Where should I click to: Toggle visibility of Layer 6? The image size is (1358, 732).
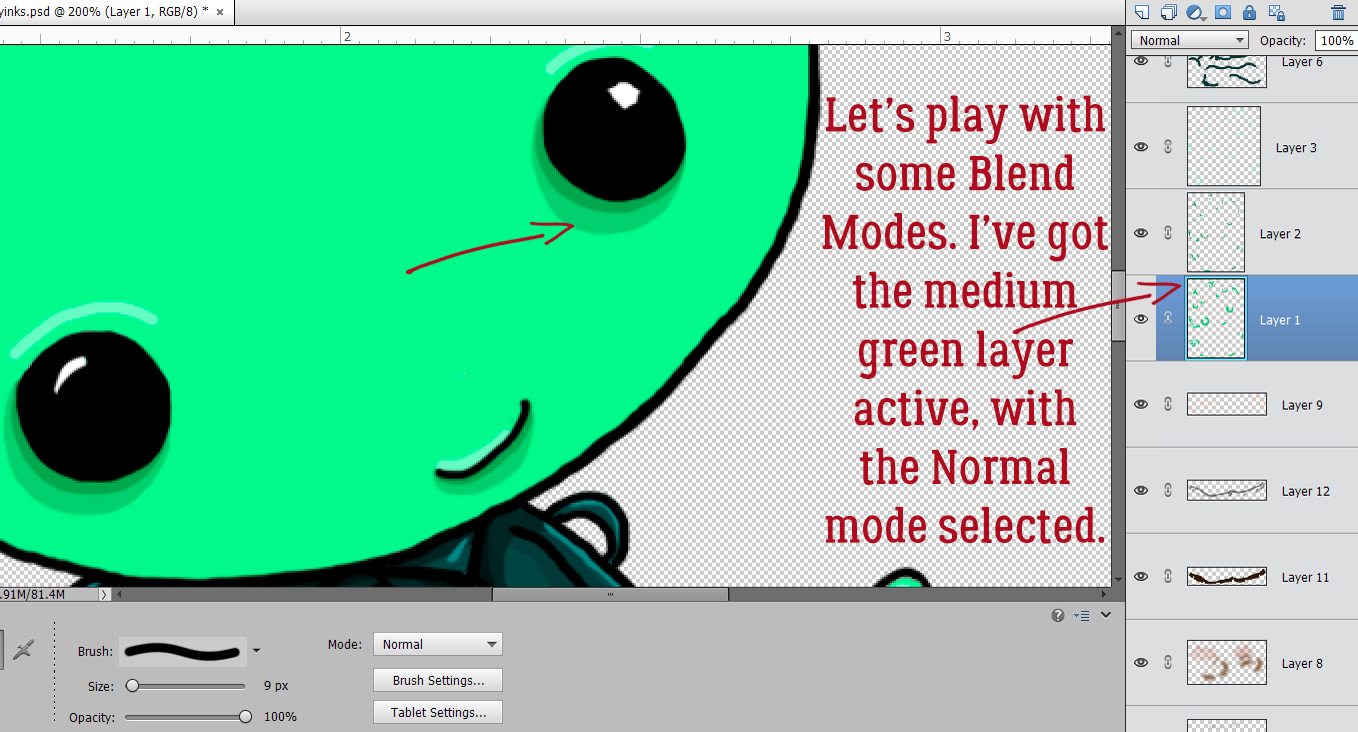tap(1141, 61)
